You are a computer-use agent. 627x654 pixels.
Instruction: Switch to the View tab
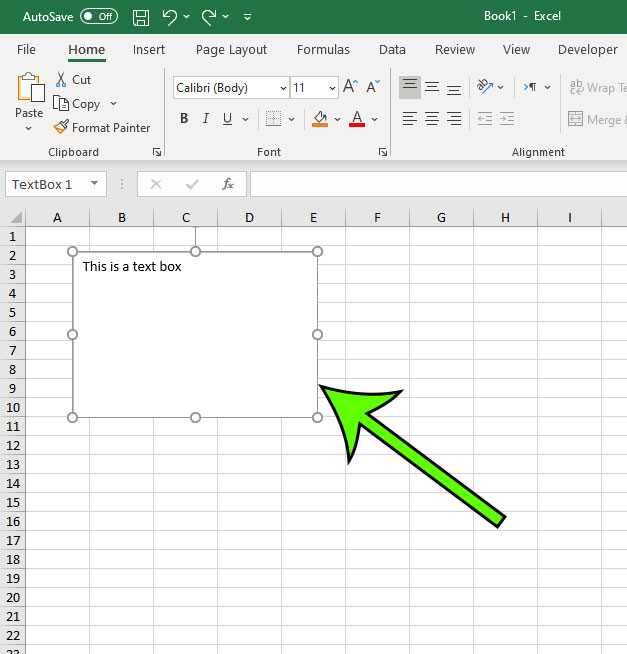tap(516, 50)
